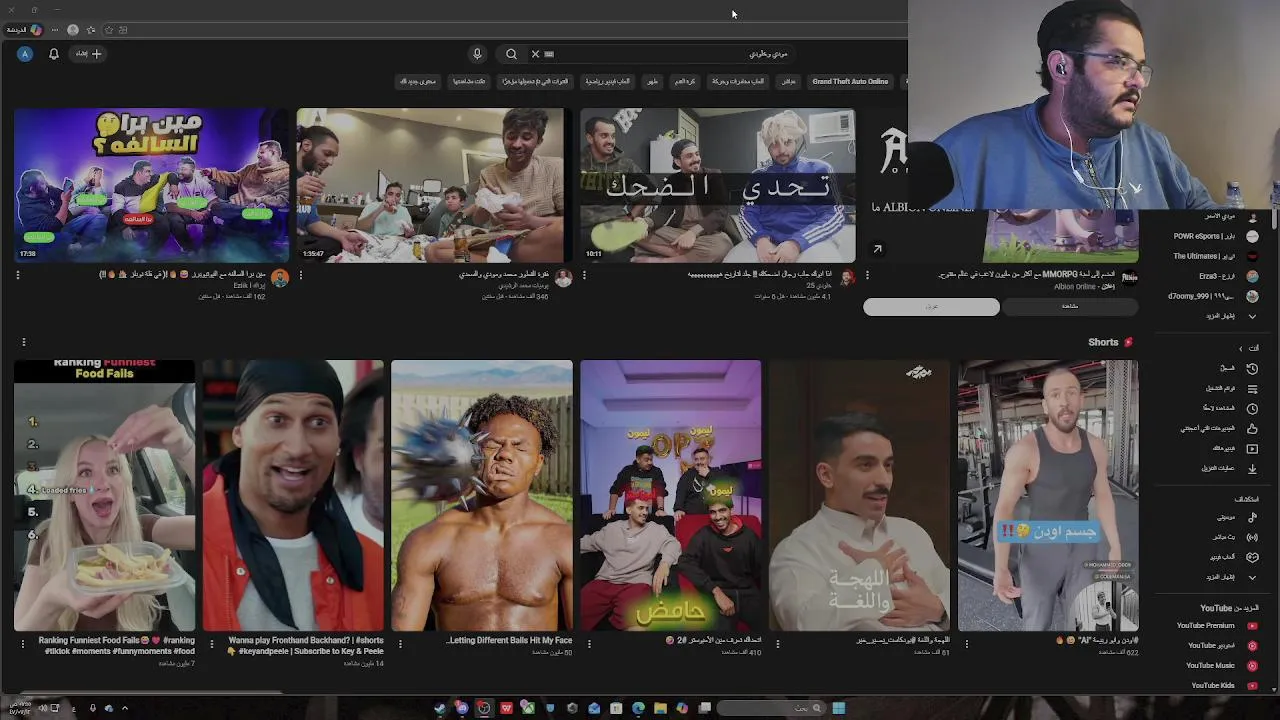Open the 'You' section chevron heading

click(1248, 348)
